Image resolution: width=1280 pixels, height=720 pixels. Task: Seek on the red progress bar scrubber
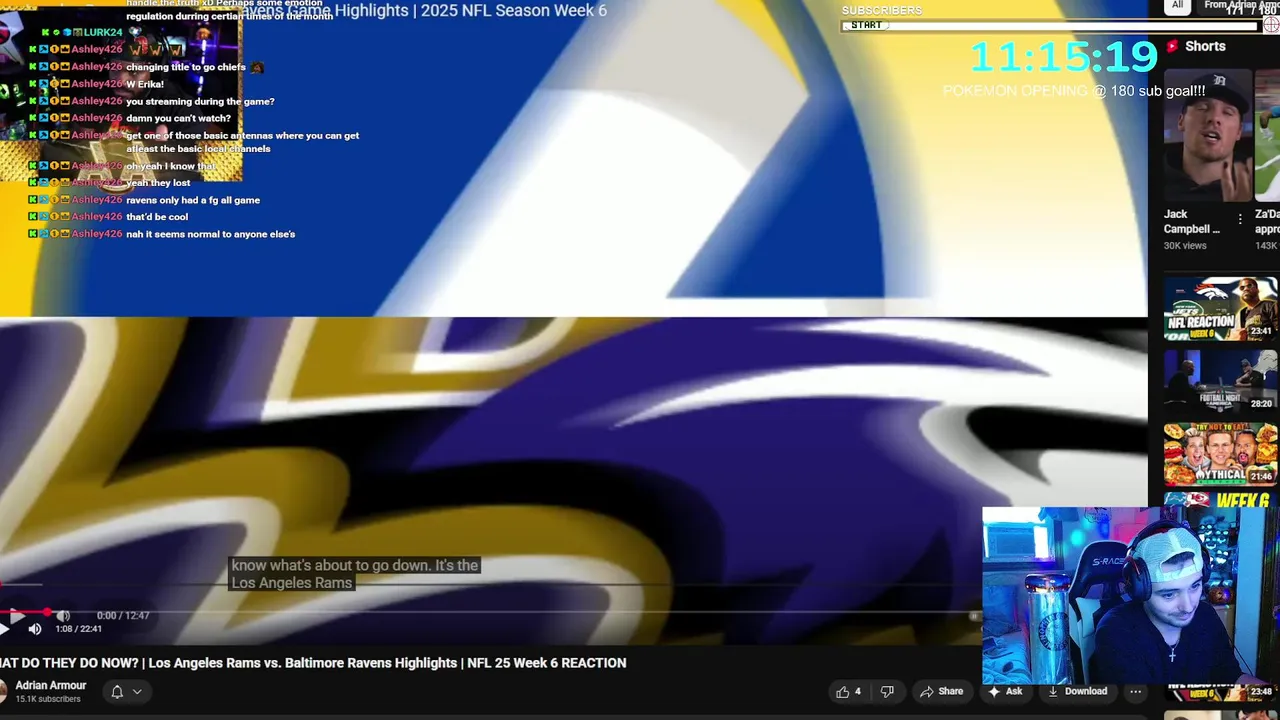tap(47, 611)
